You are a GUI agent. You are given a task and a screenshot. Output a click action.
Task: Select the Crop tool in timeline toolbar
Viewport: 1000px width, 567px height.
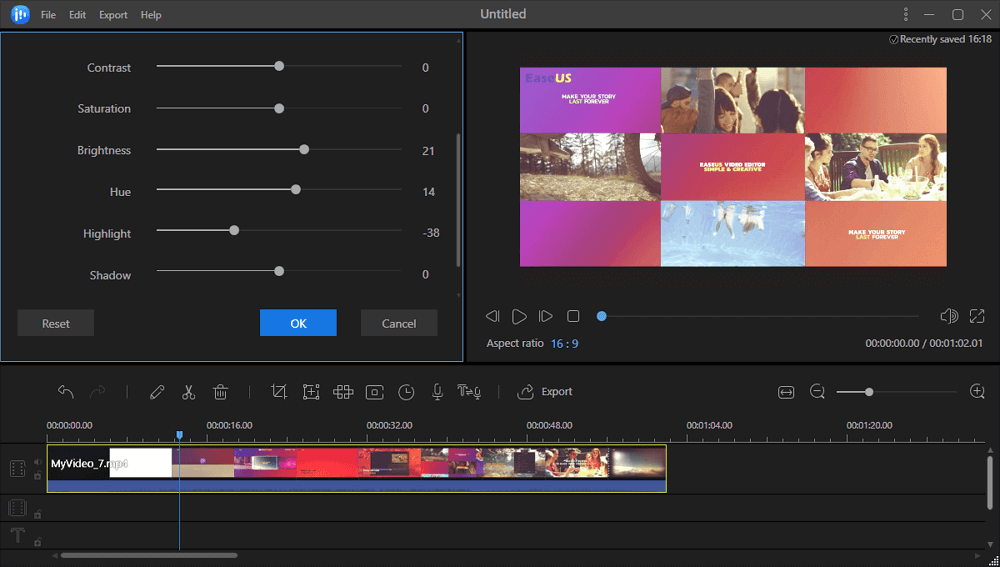(x=279, y=392)
